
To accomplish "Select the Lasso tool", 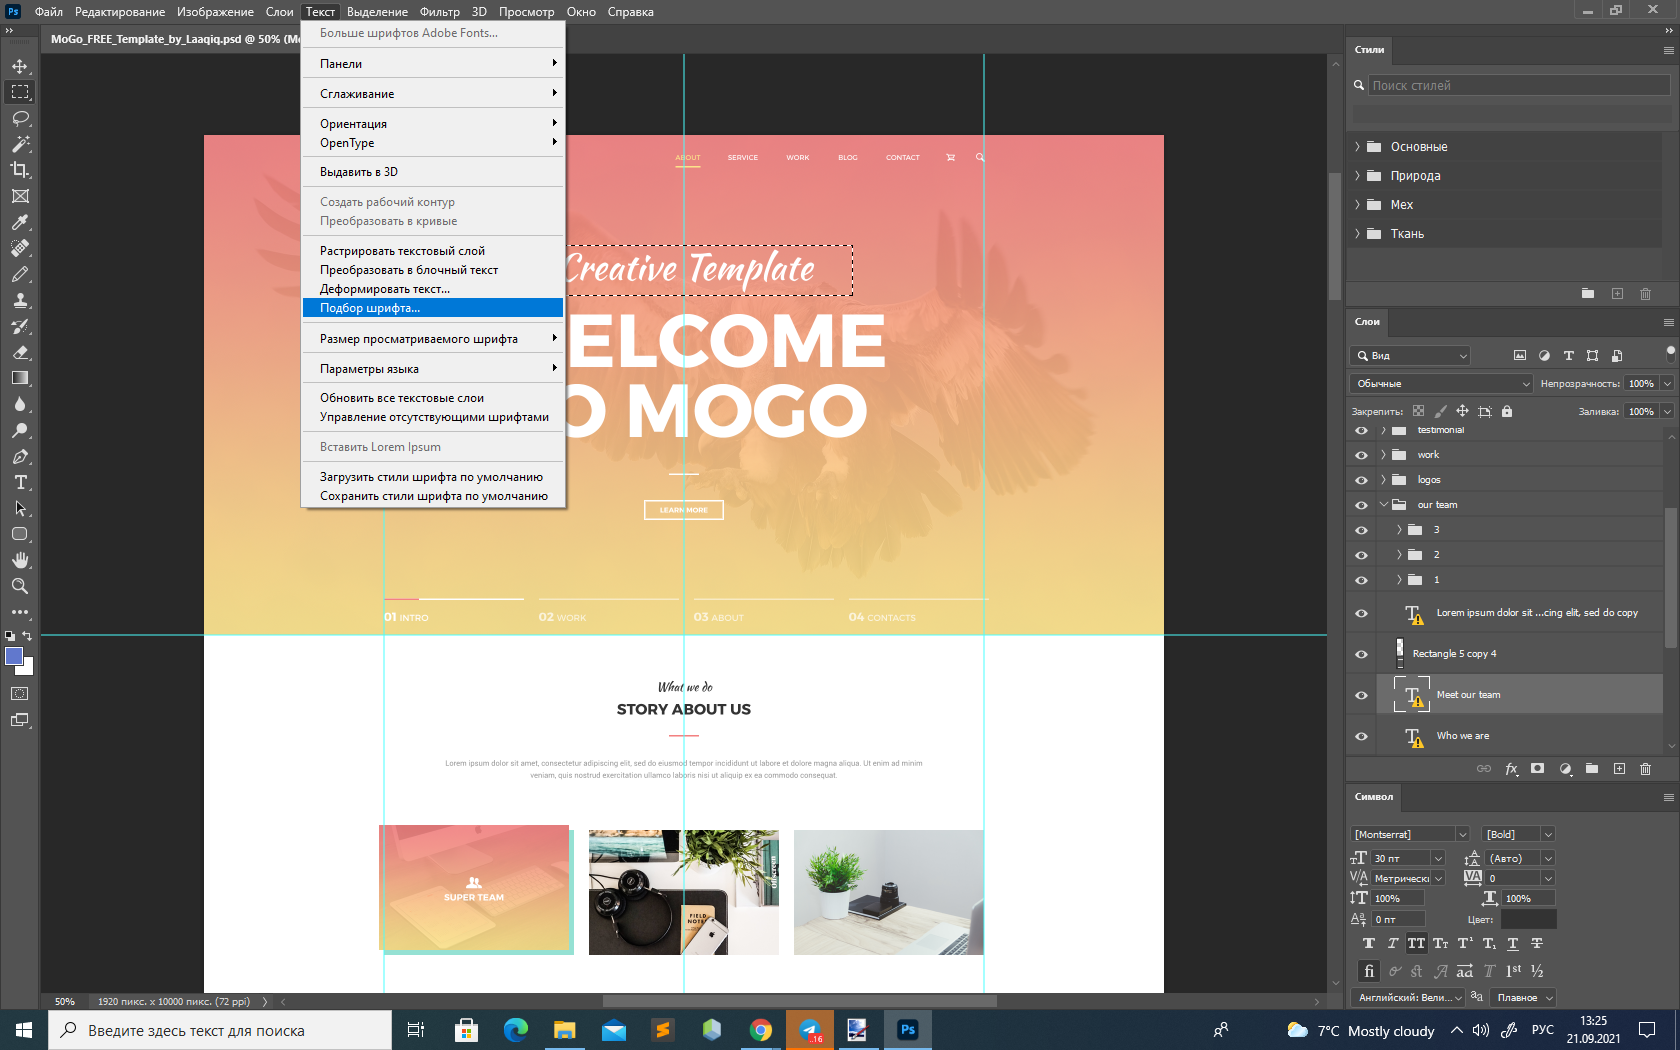I will [x=20, y=118].
